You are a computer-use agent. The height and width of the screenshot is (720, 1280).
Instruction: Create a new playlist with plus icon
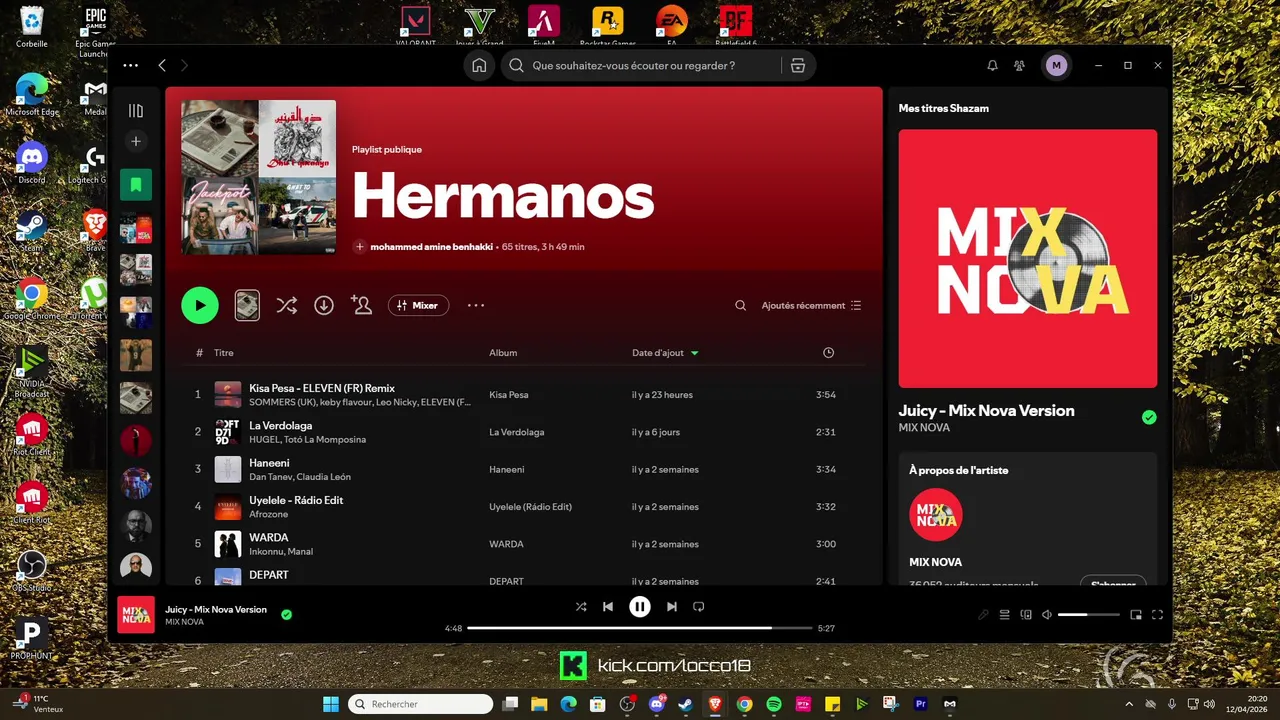click(x=136, y=141)
